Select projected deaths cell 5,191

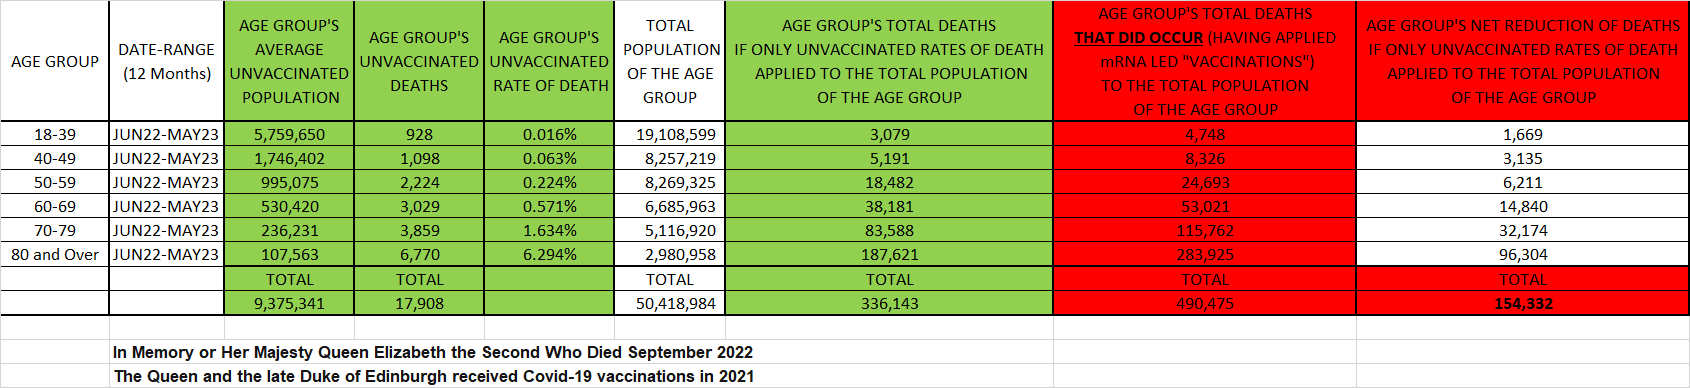coord(889,158)
